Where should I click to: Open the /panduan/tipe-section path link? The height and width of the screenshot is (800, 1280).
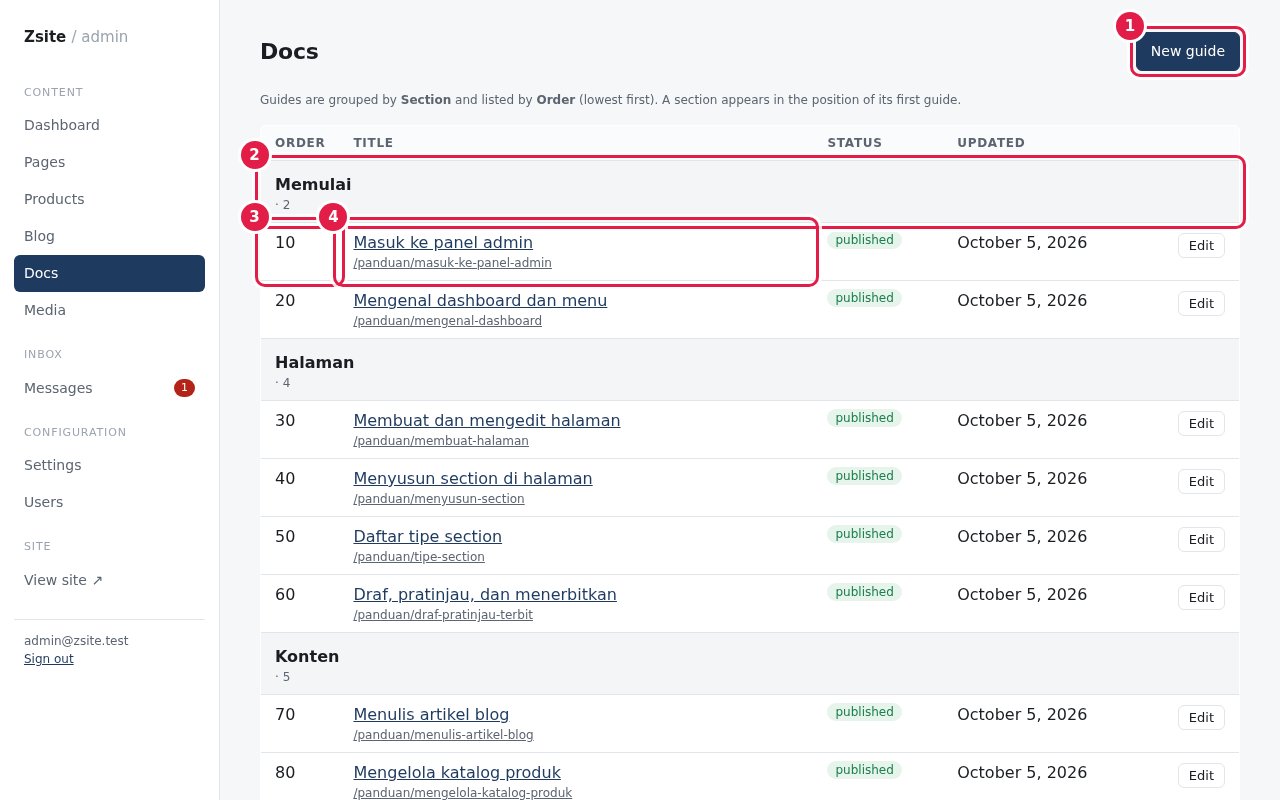pos(419,557)
